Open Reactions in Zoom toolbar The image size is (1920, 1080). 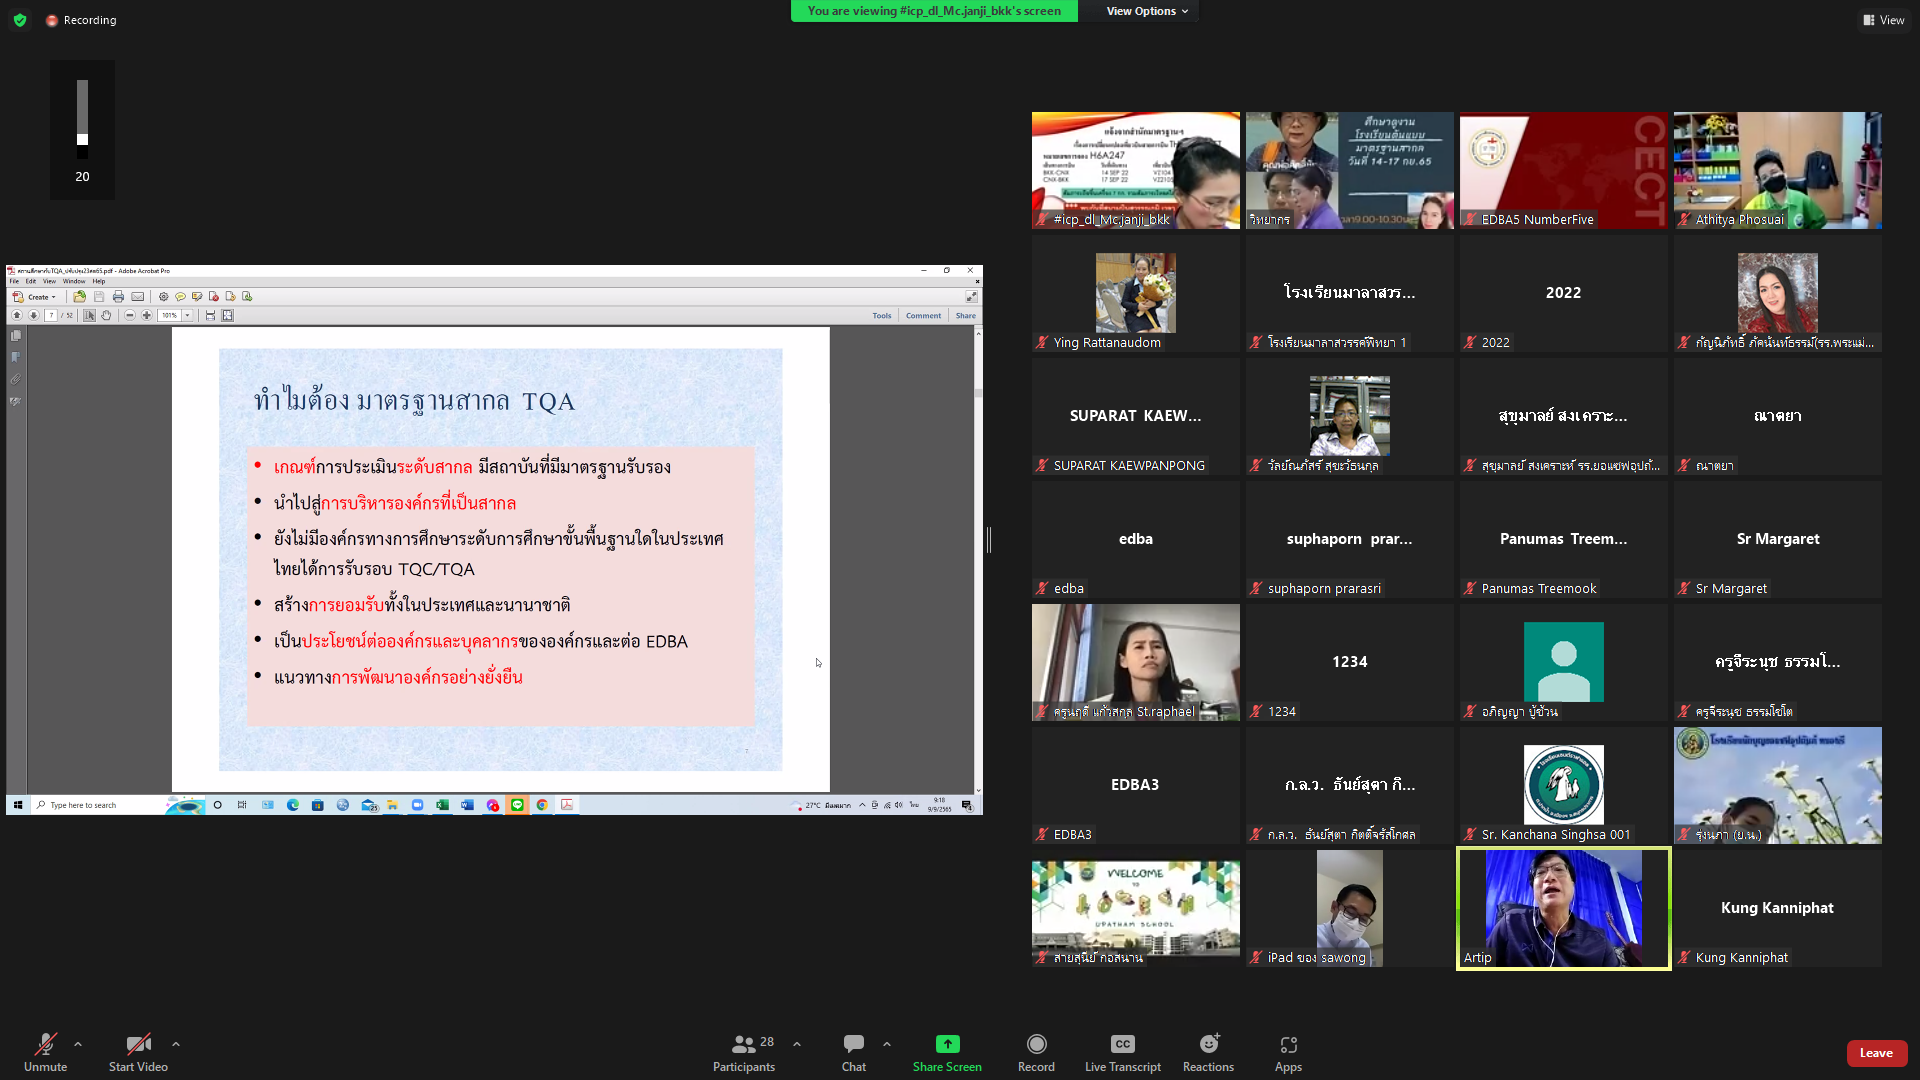tap(1208, 1053)
